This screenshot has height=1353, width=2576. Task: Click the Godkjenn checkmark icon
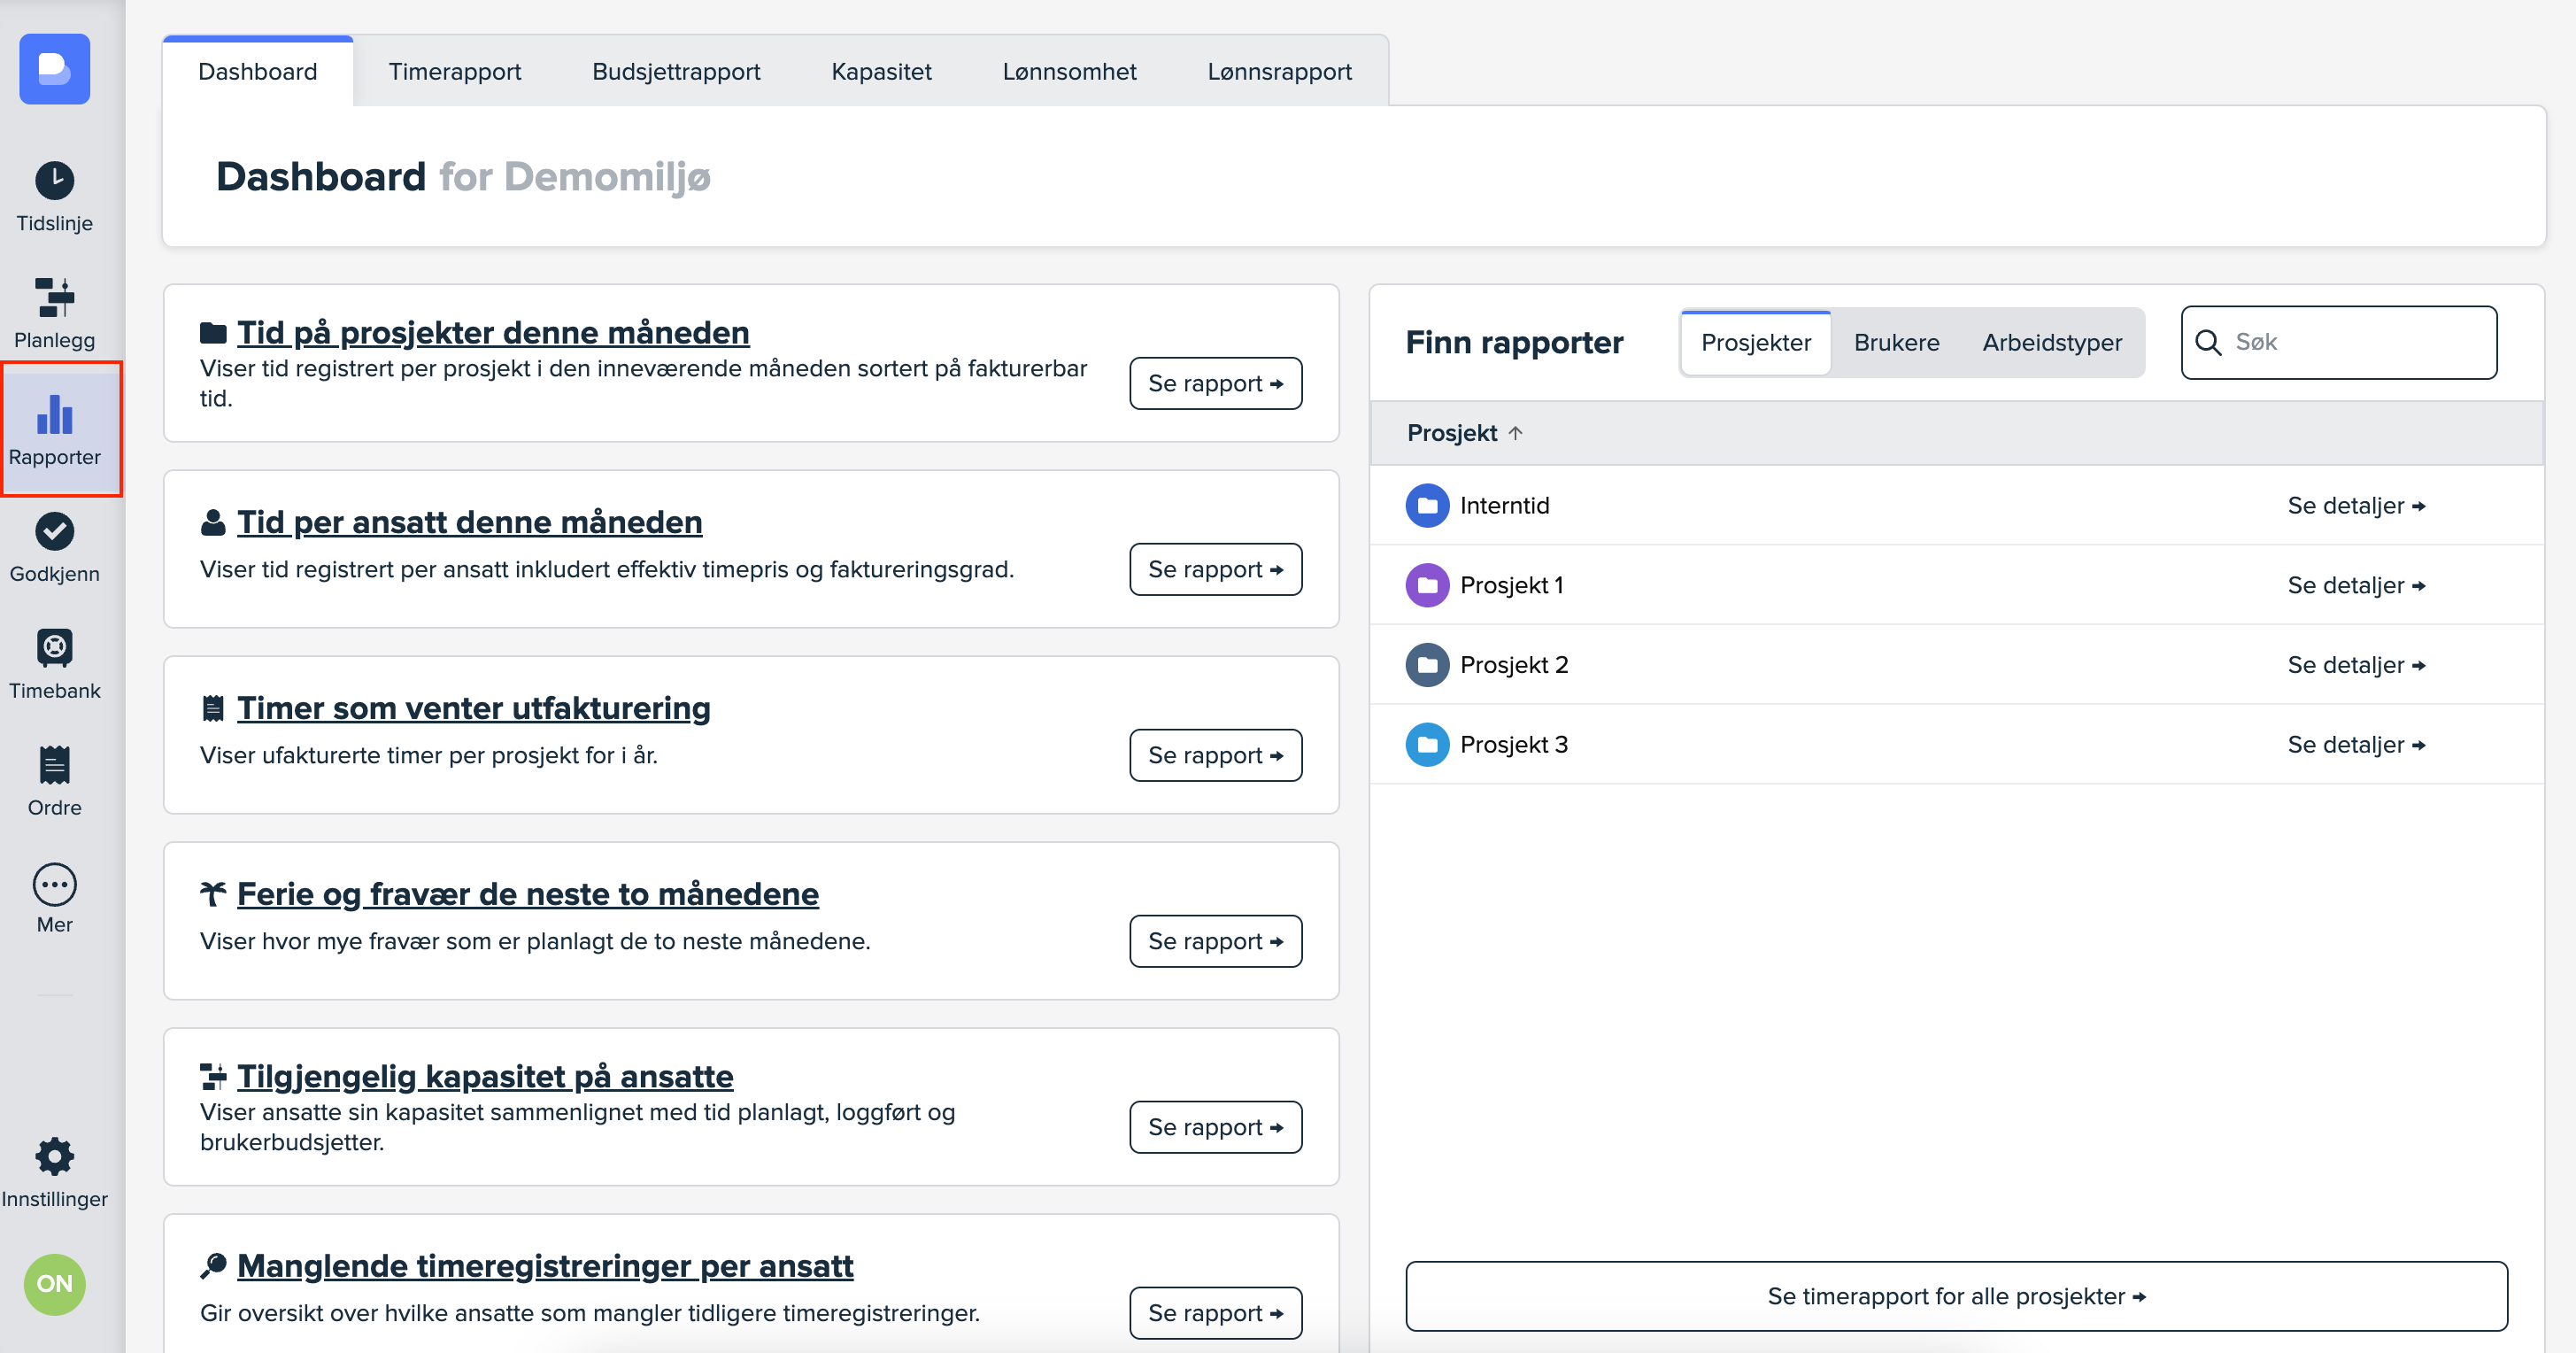point(54,532)
